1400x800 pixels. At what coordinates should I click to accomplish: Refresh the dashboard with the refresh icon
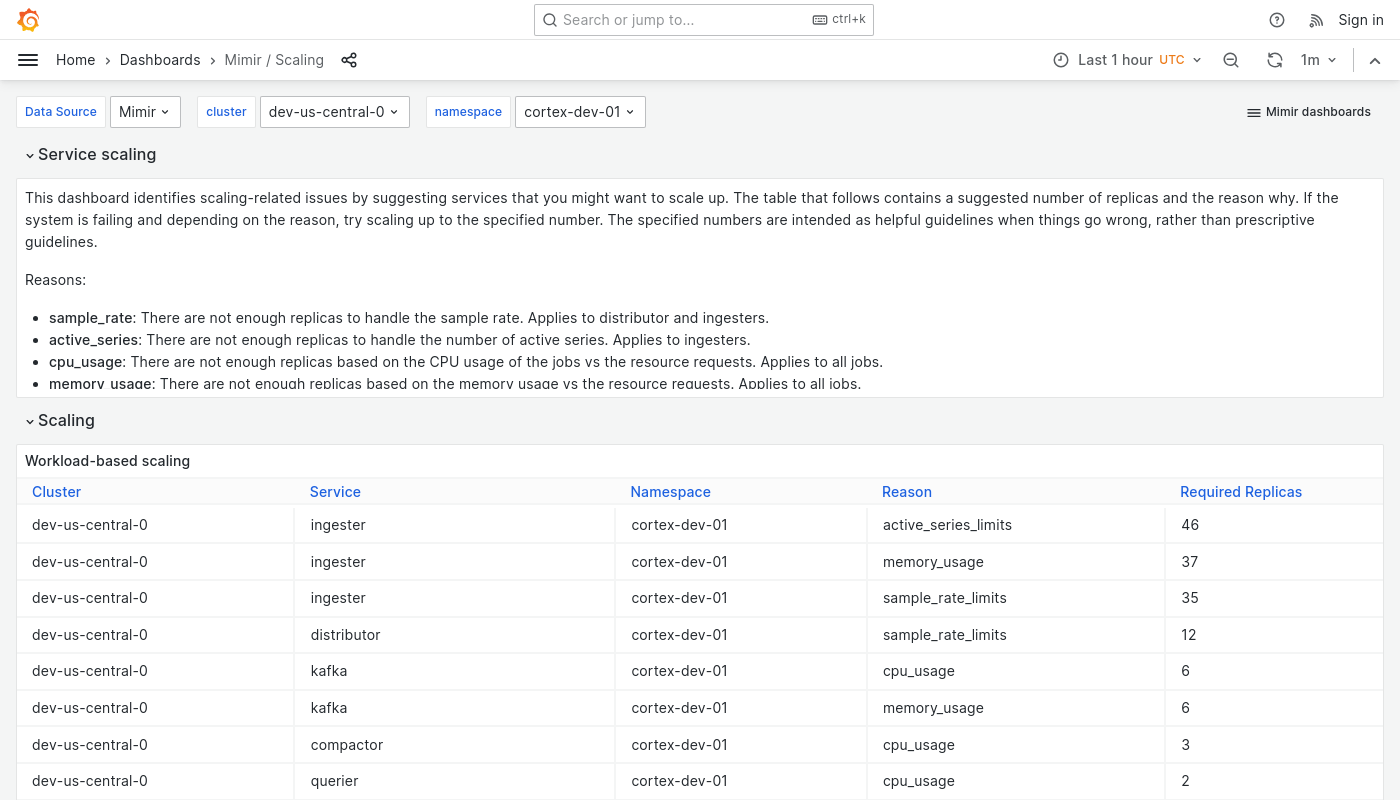[1275, 60]
